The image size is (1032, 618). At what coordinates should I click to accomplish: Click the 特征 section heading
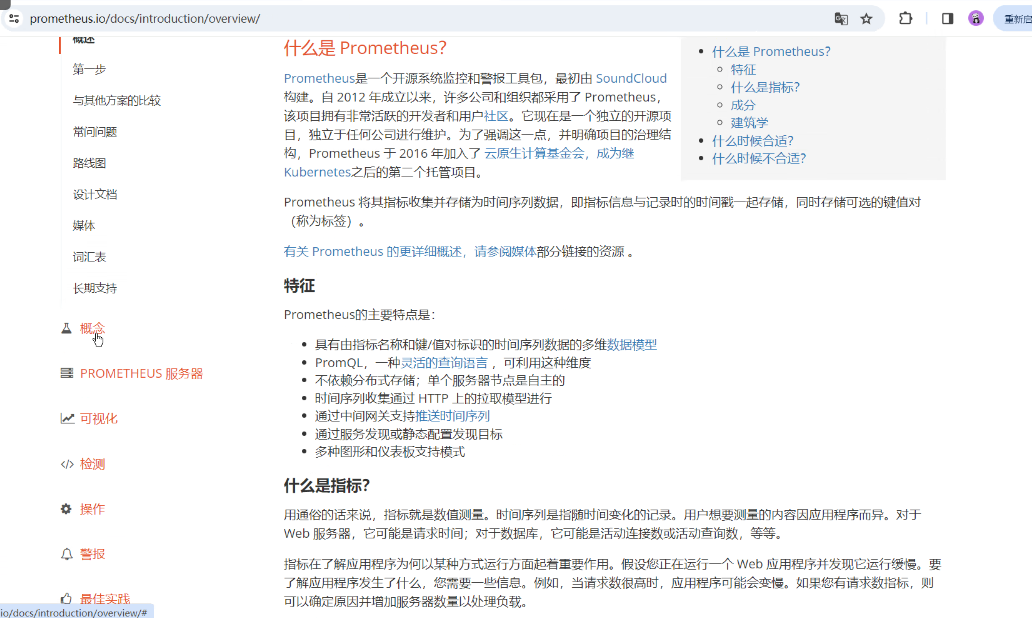(299, 286)
